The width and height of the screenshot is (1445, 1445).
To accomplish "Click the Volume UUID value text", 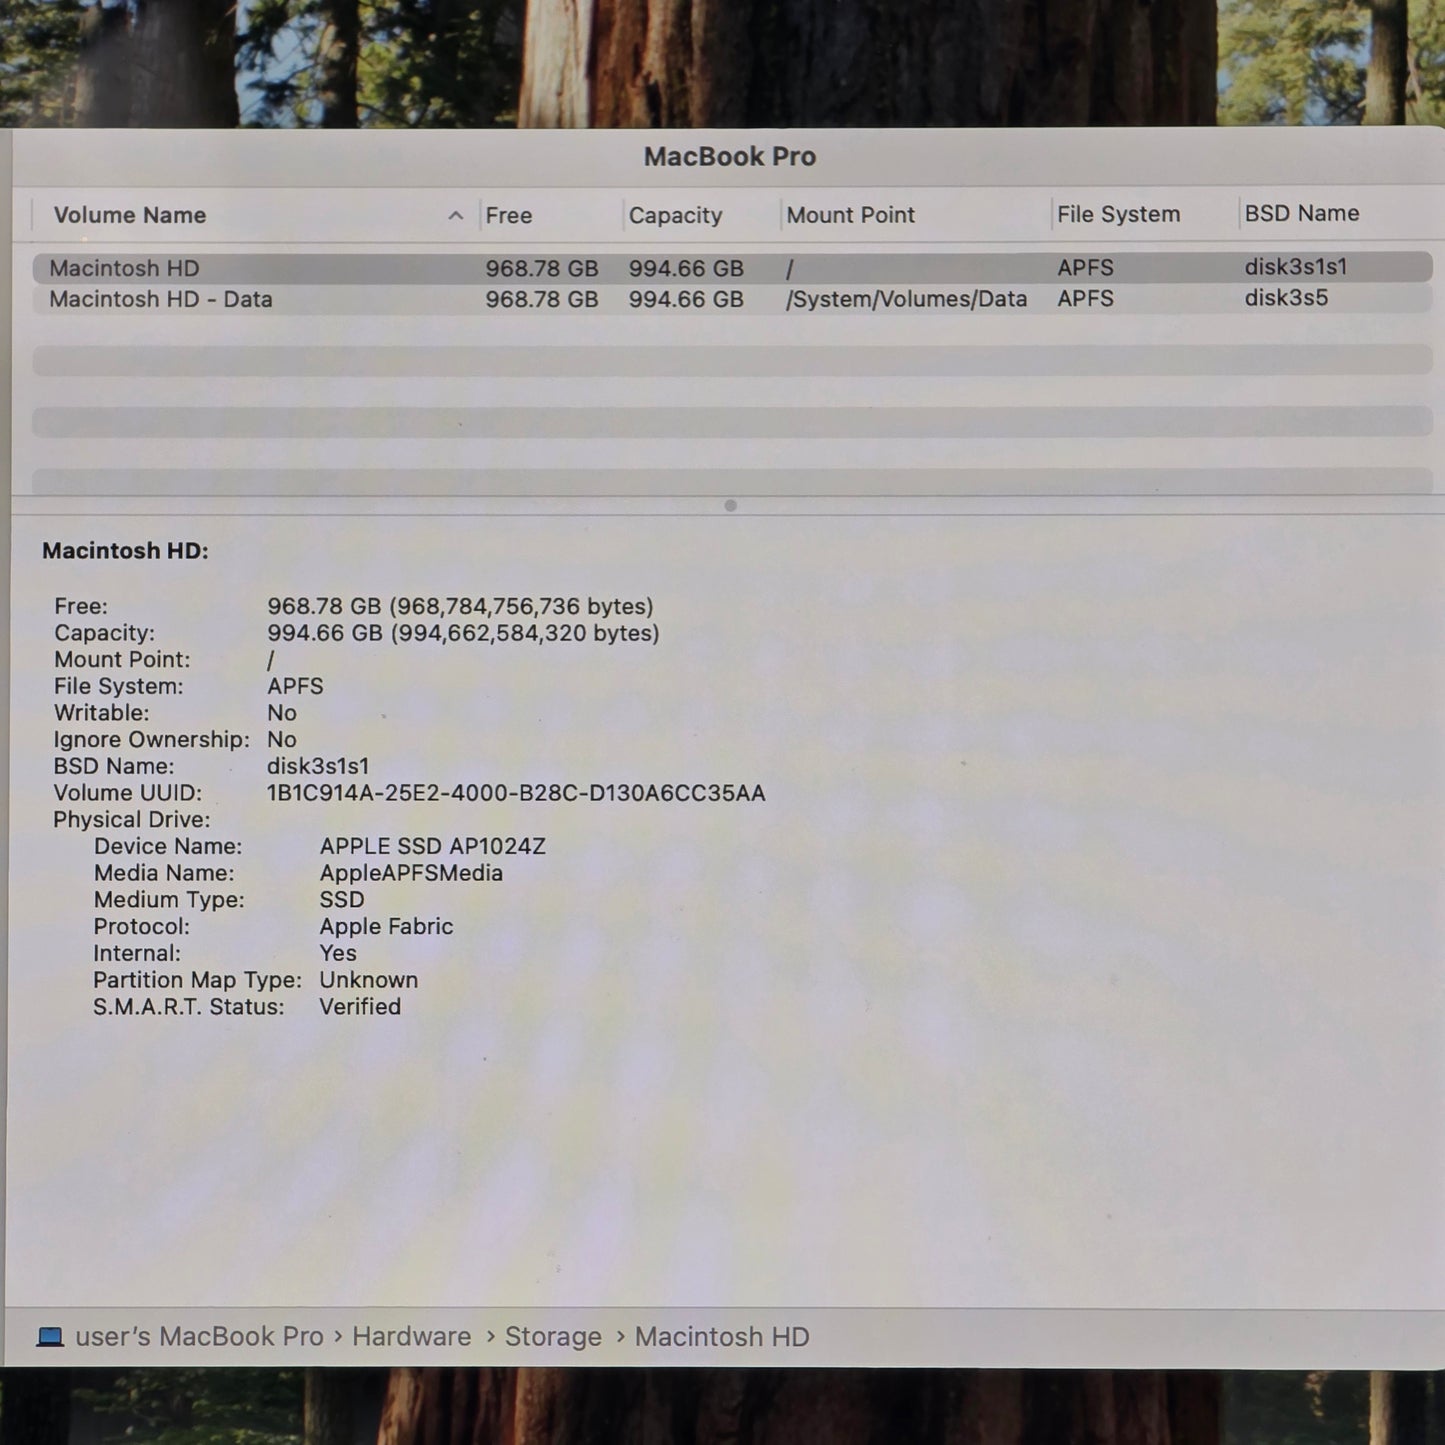I will tap(516, 793).
